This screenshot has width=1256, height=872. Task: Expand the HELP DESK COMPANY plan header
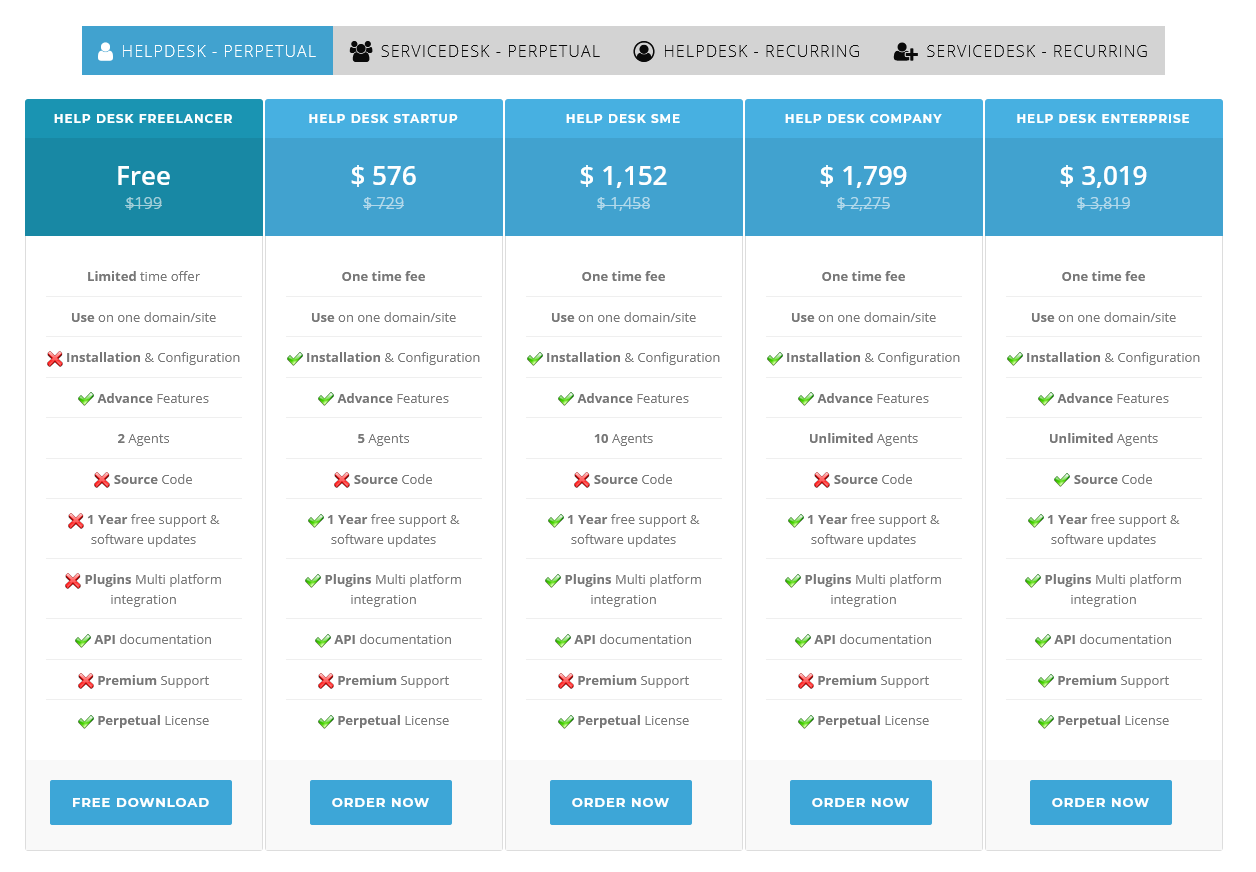(x=863, y=118)
